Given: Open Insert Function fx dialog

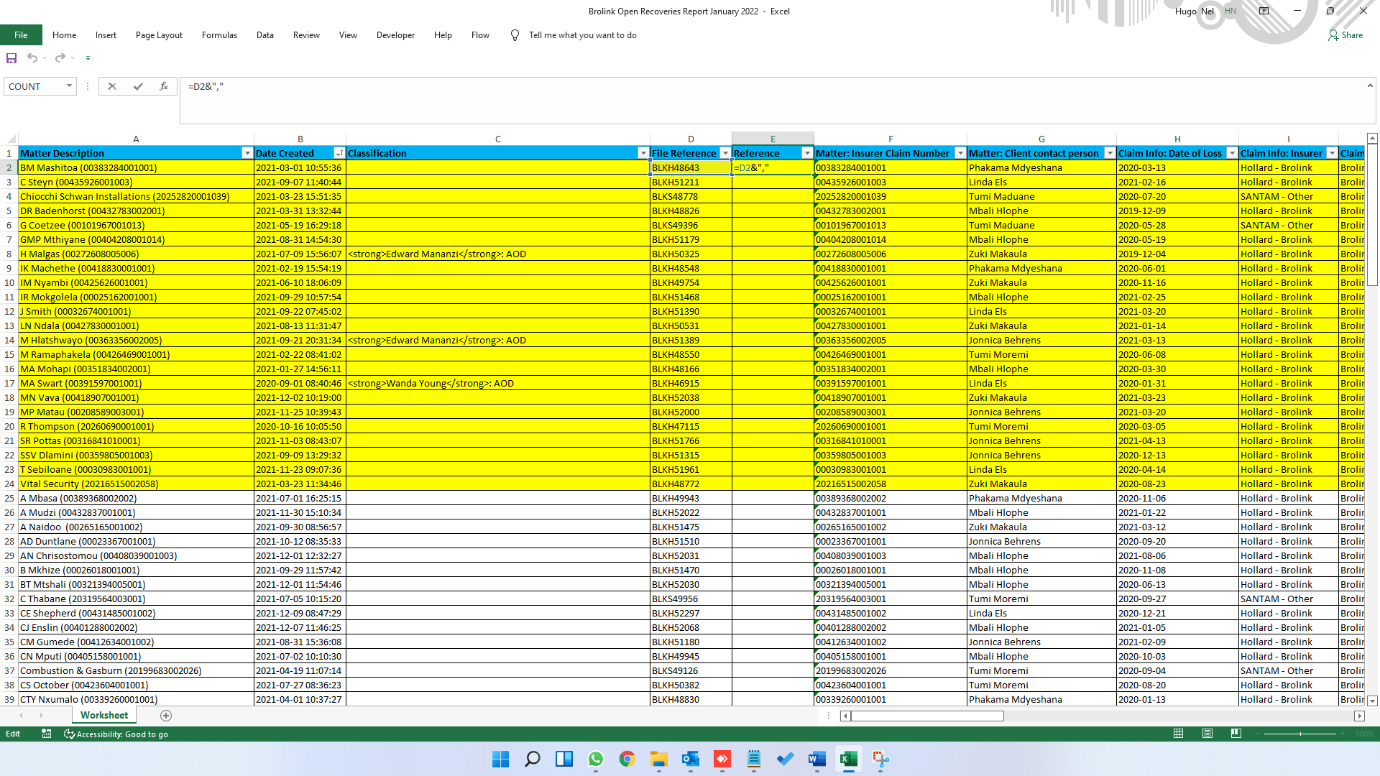Looking at the screenshot, I should pyautogui.click(x=164, y=87).
